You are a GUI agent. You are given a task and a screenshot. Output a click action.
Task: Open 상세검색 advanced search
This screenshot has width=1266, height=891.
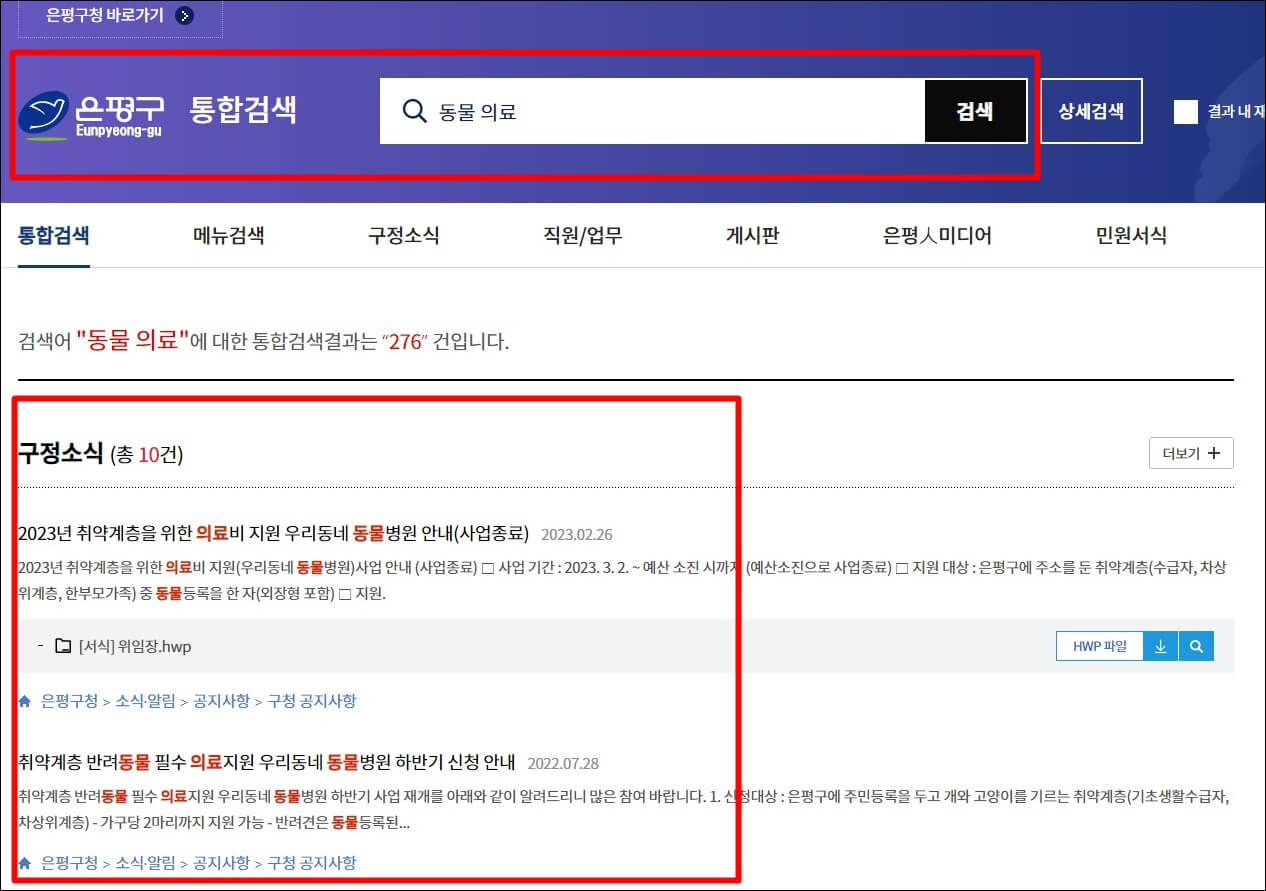[1091, 111]
